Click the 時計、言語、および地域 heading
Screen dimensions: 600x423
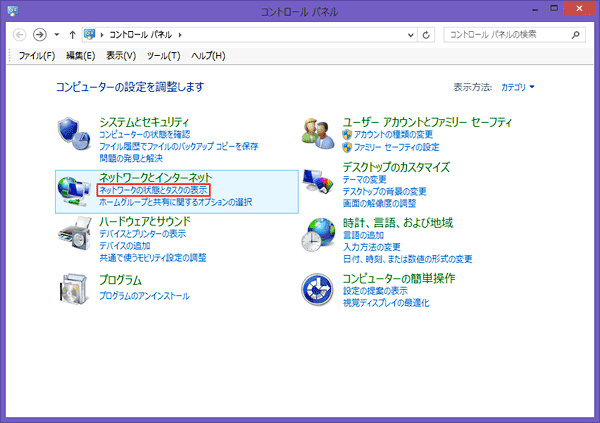pos(398,223)
